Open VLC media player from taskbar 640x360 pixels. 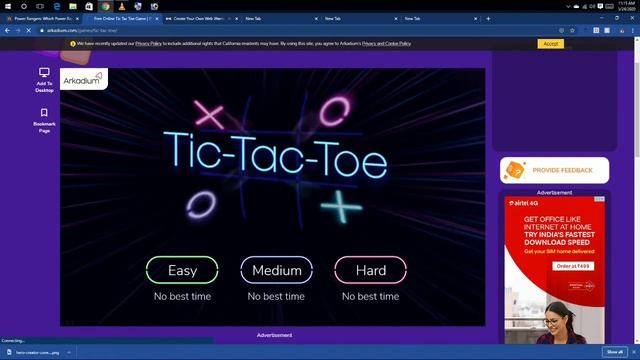pyautogui.click(x=122, y=6)
